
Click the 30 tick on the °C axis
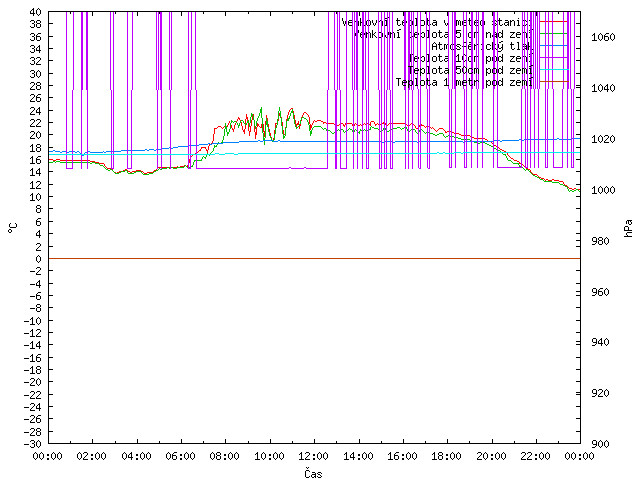[x=36, y=73]
